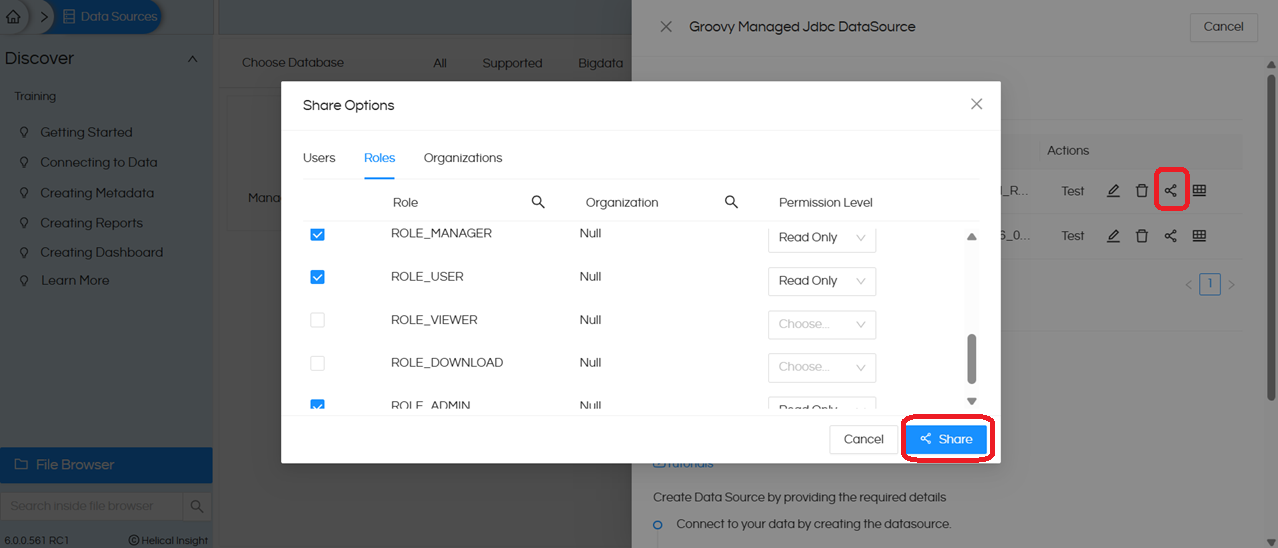Click the edit pencil icon in first row

(1113, 191)
